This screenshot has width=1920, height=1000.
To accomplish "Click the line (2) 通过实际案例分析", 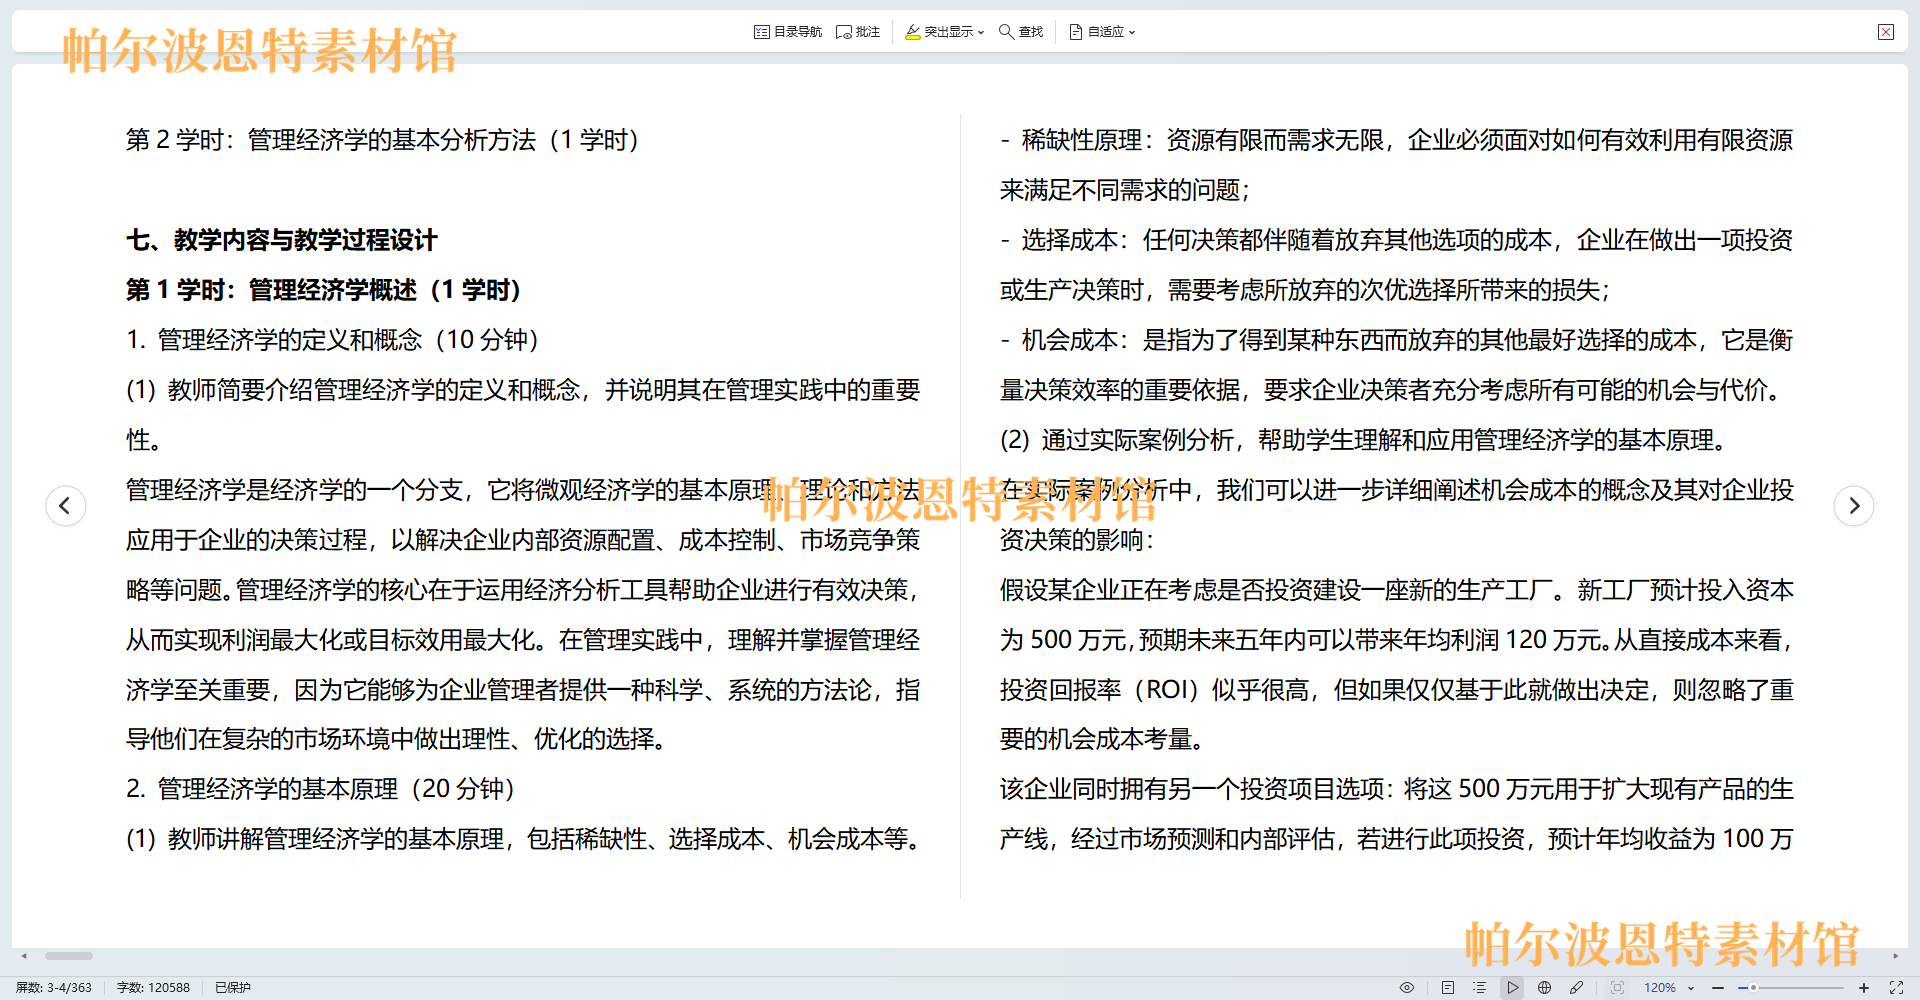I will [1367, 440].
